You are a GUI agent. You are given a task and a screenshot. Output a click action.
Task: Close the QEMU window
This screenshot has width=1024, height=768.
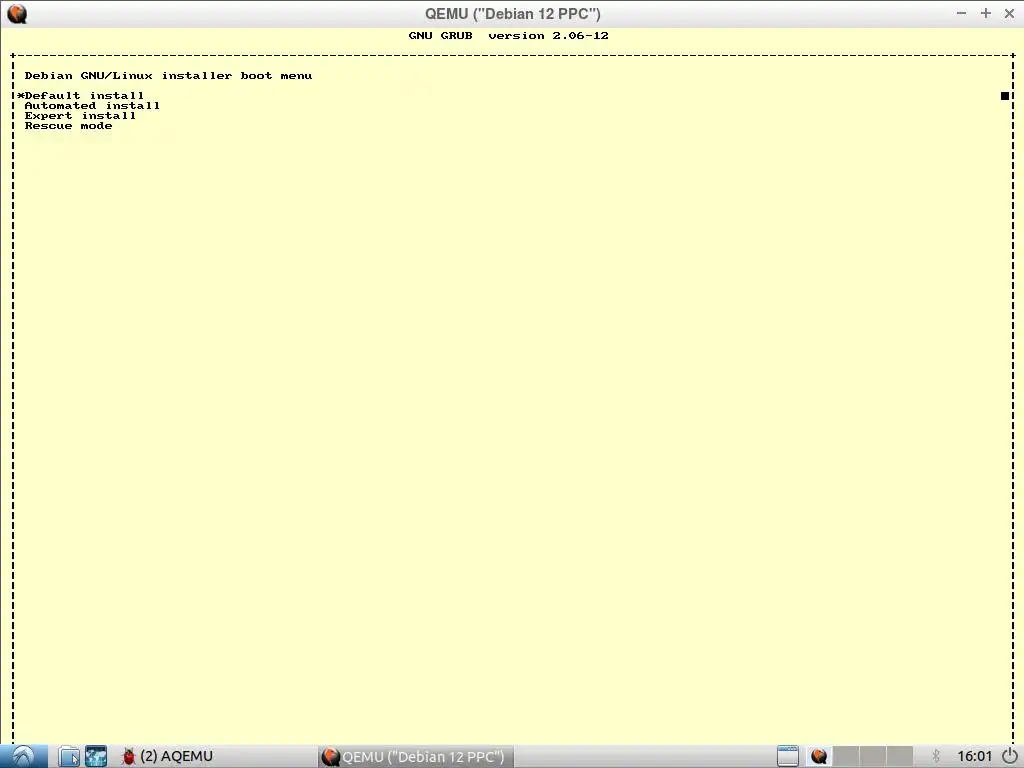tap(1009, 13)
